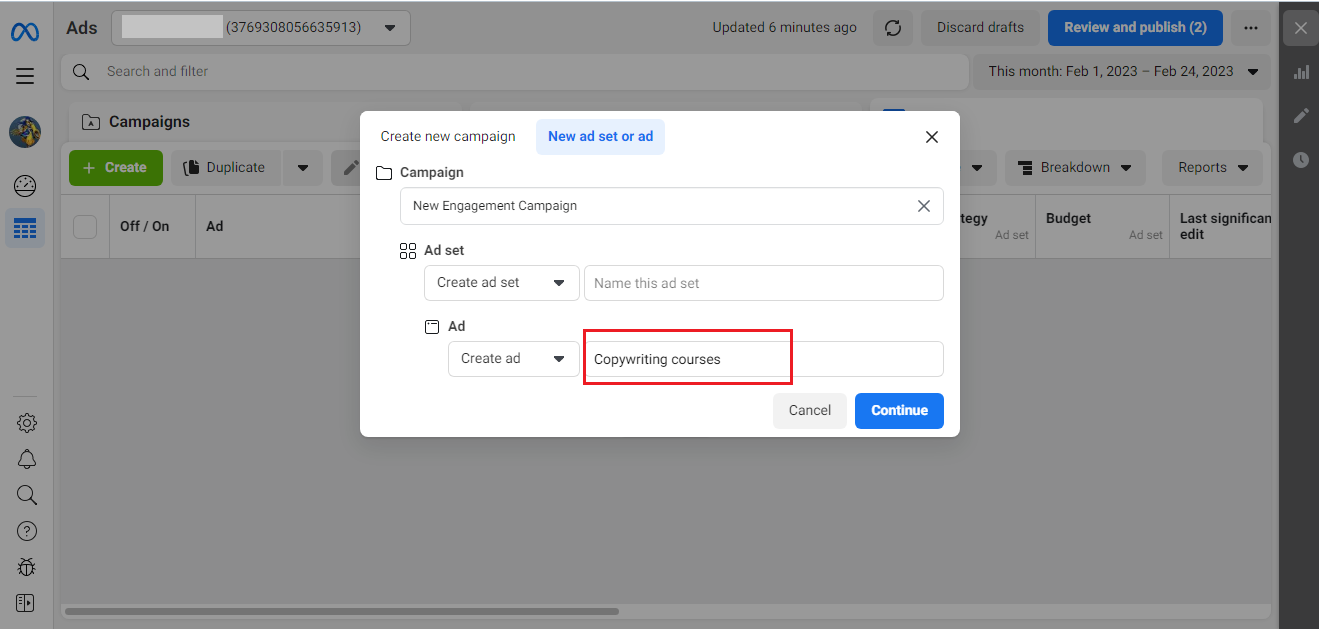Open the hamburger menu in sidebar
This screenshot has width=1319, height=629.
25,76
